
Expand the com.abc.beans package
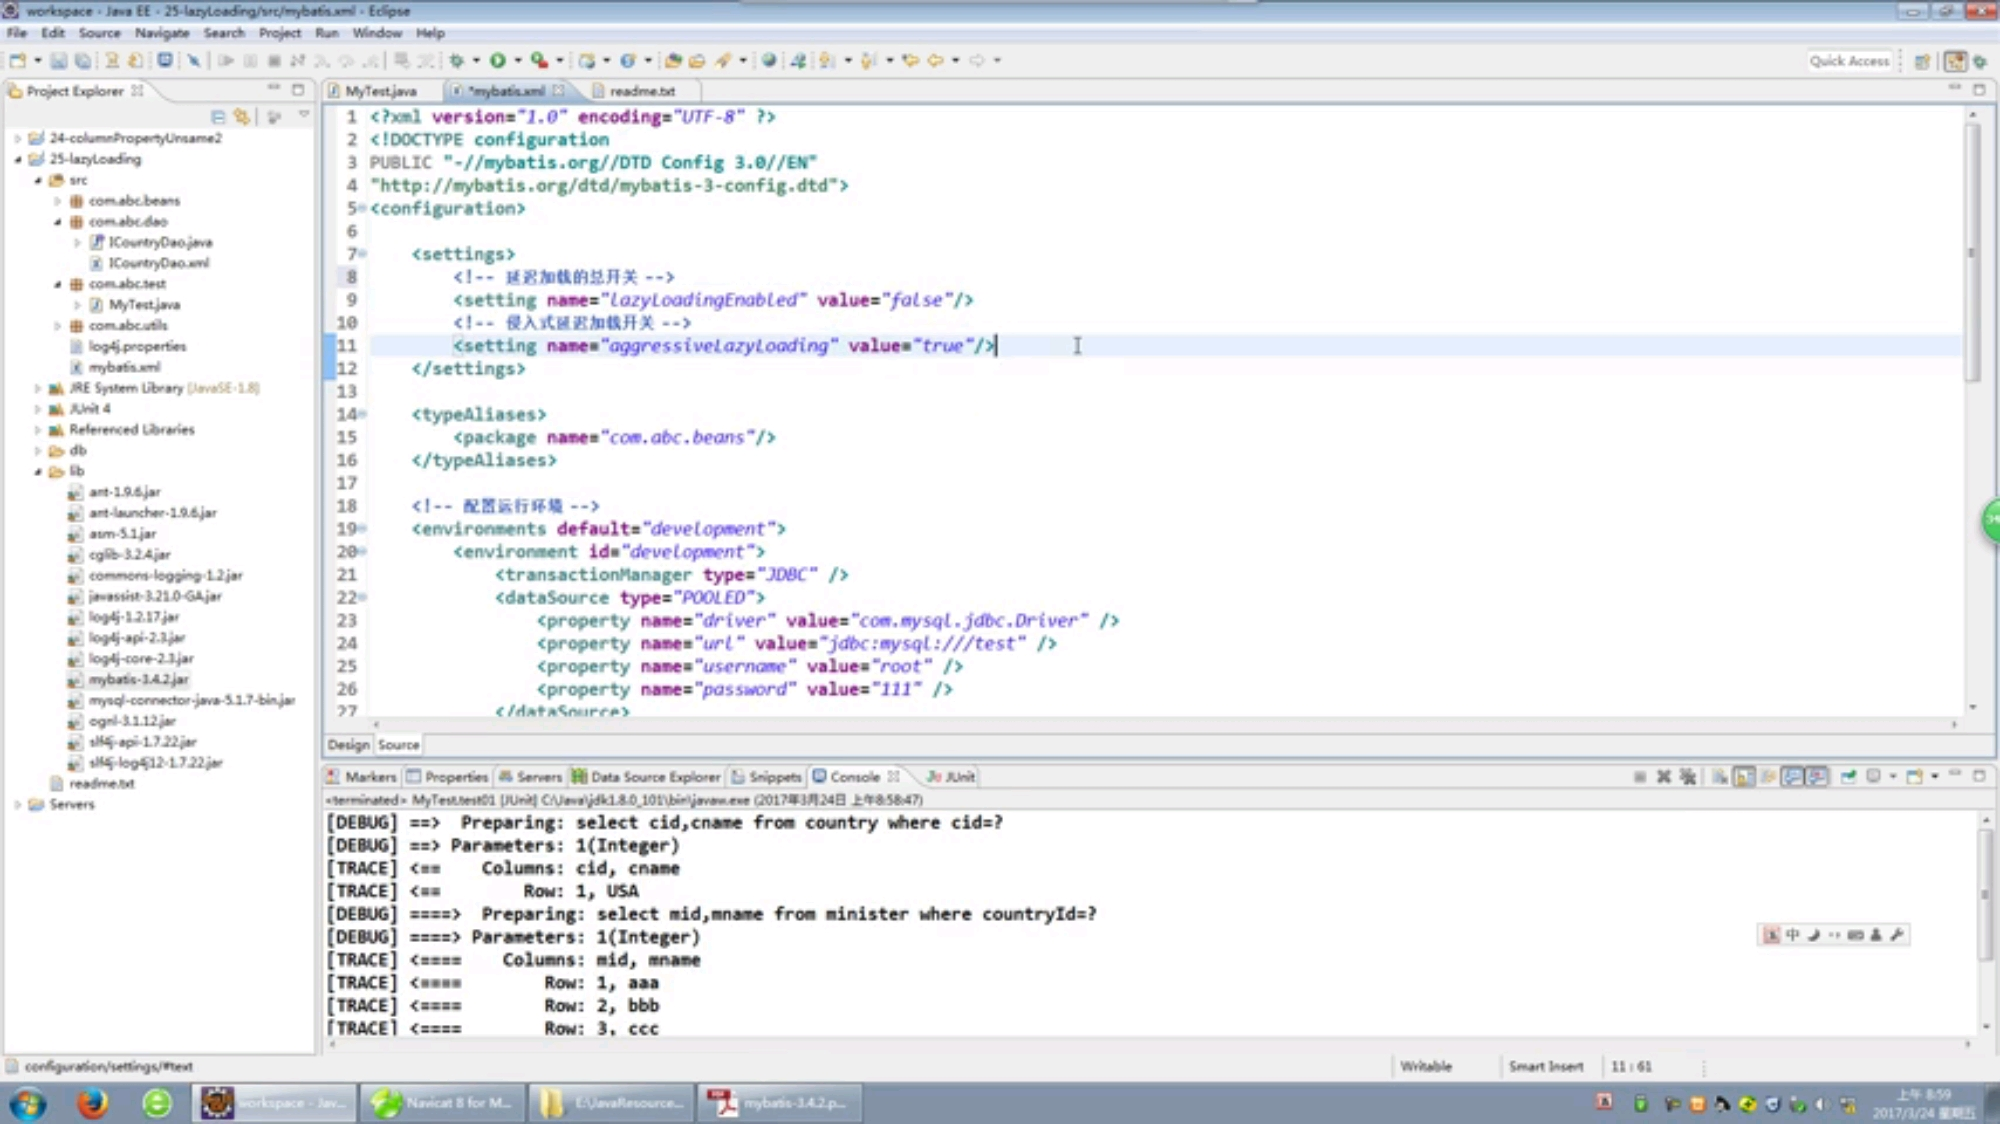(57, 201)
